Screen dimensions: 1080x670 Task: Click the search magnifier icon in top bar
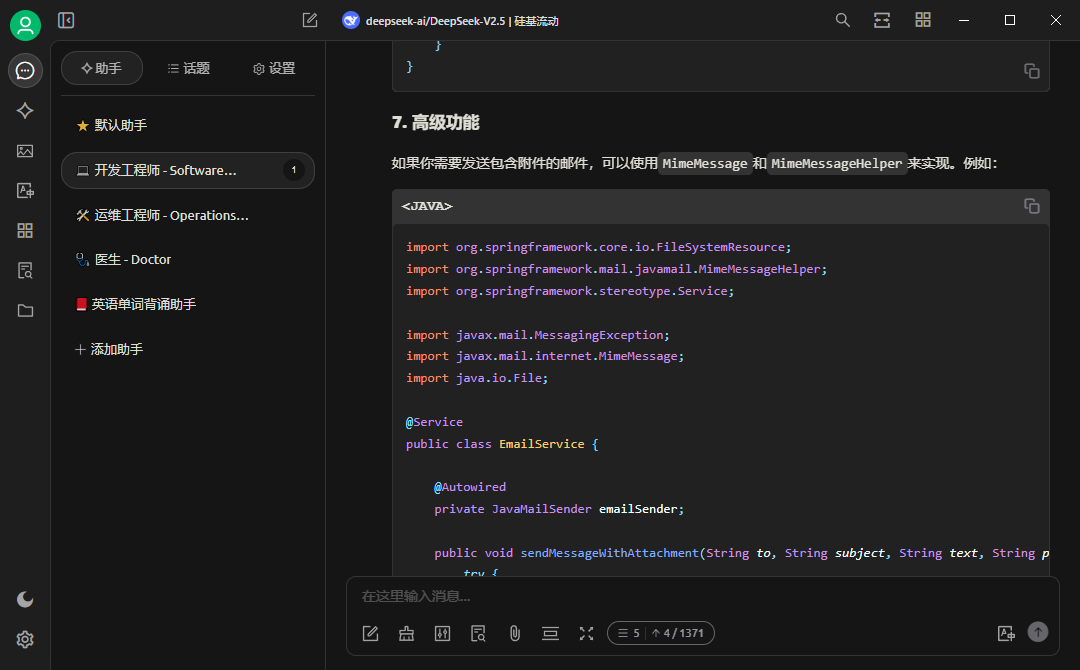pyautogui.click(x=842, y=20)
